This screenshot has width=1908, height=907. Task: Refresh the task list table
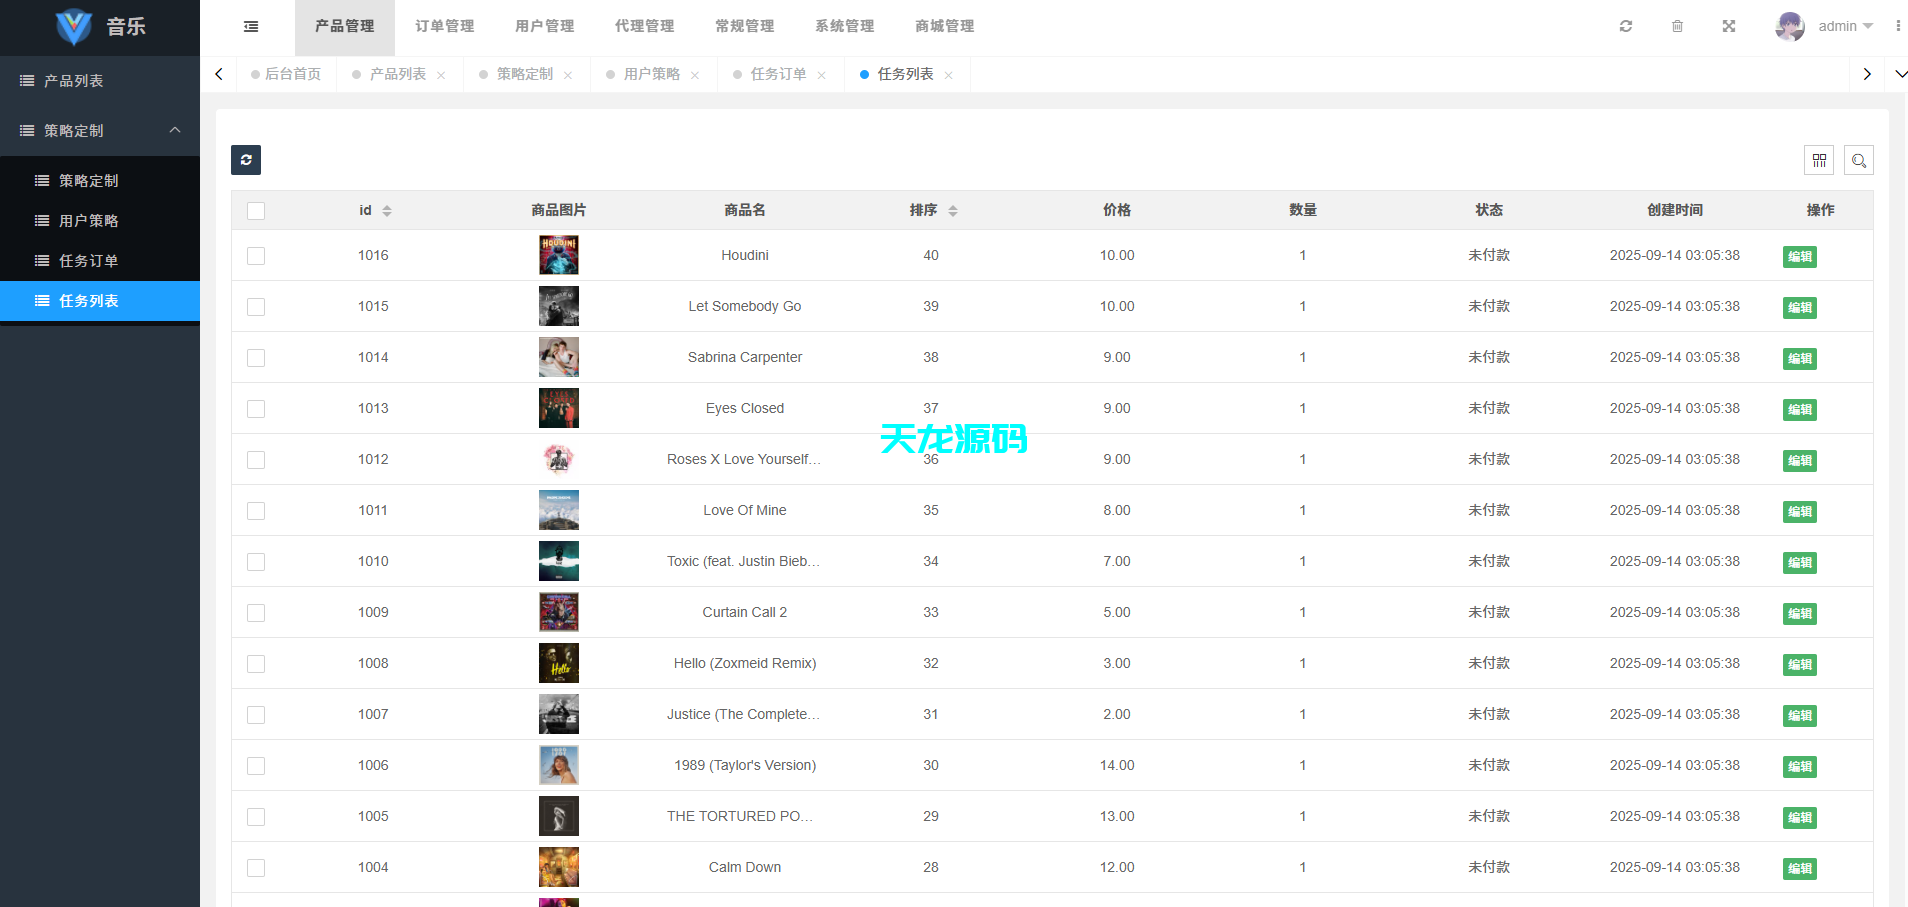245,160
